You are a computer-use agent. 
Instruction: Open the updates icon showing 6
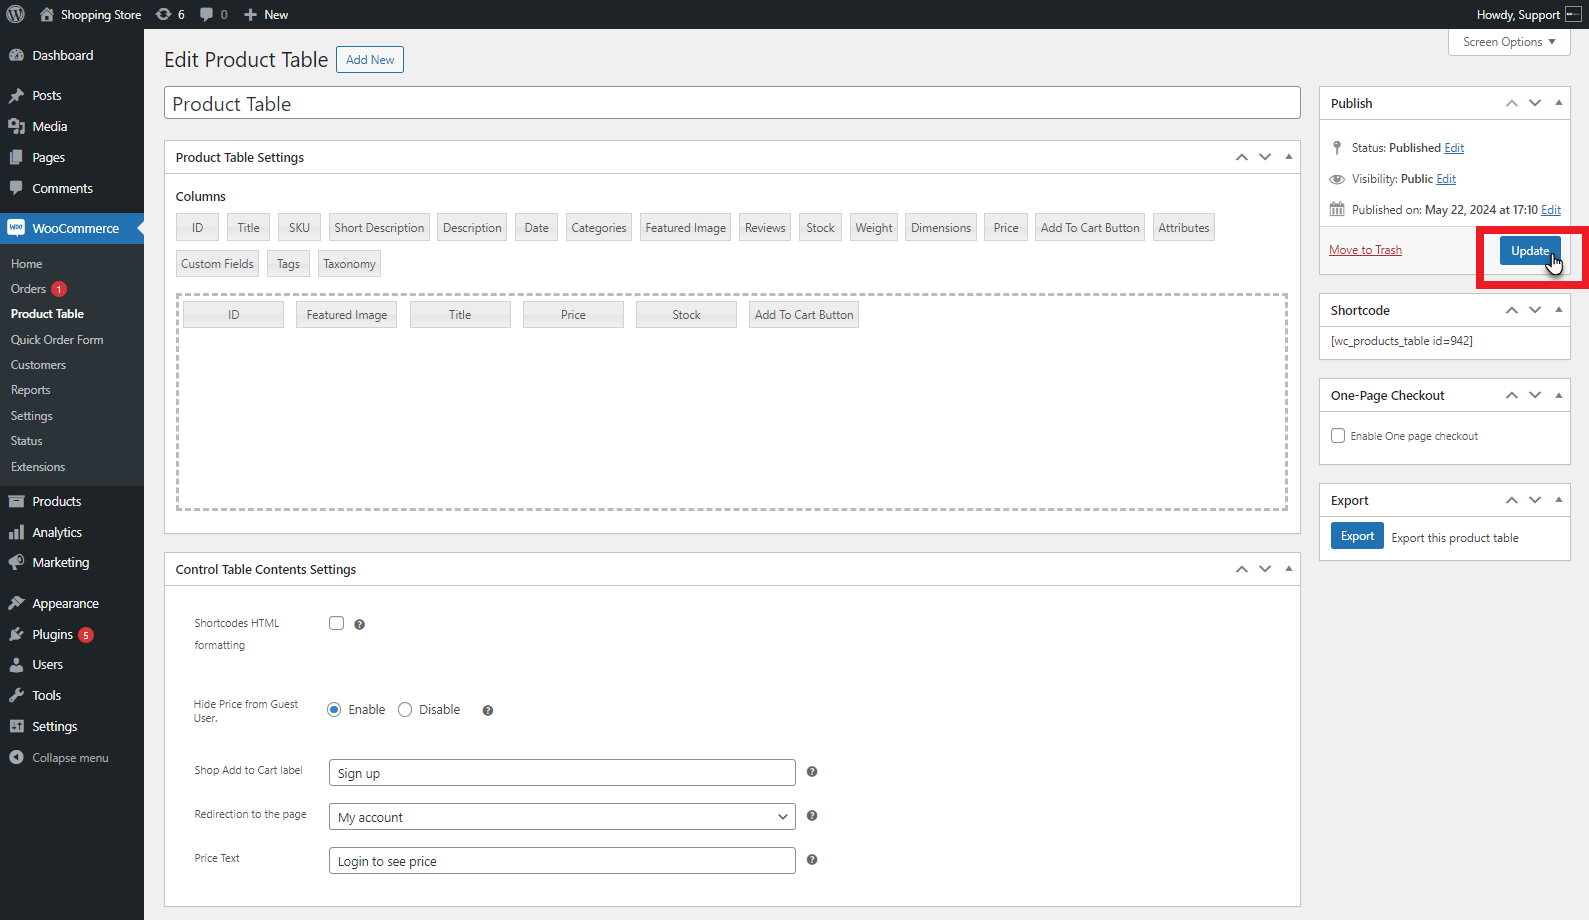[170, 14]
